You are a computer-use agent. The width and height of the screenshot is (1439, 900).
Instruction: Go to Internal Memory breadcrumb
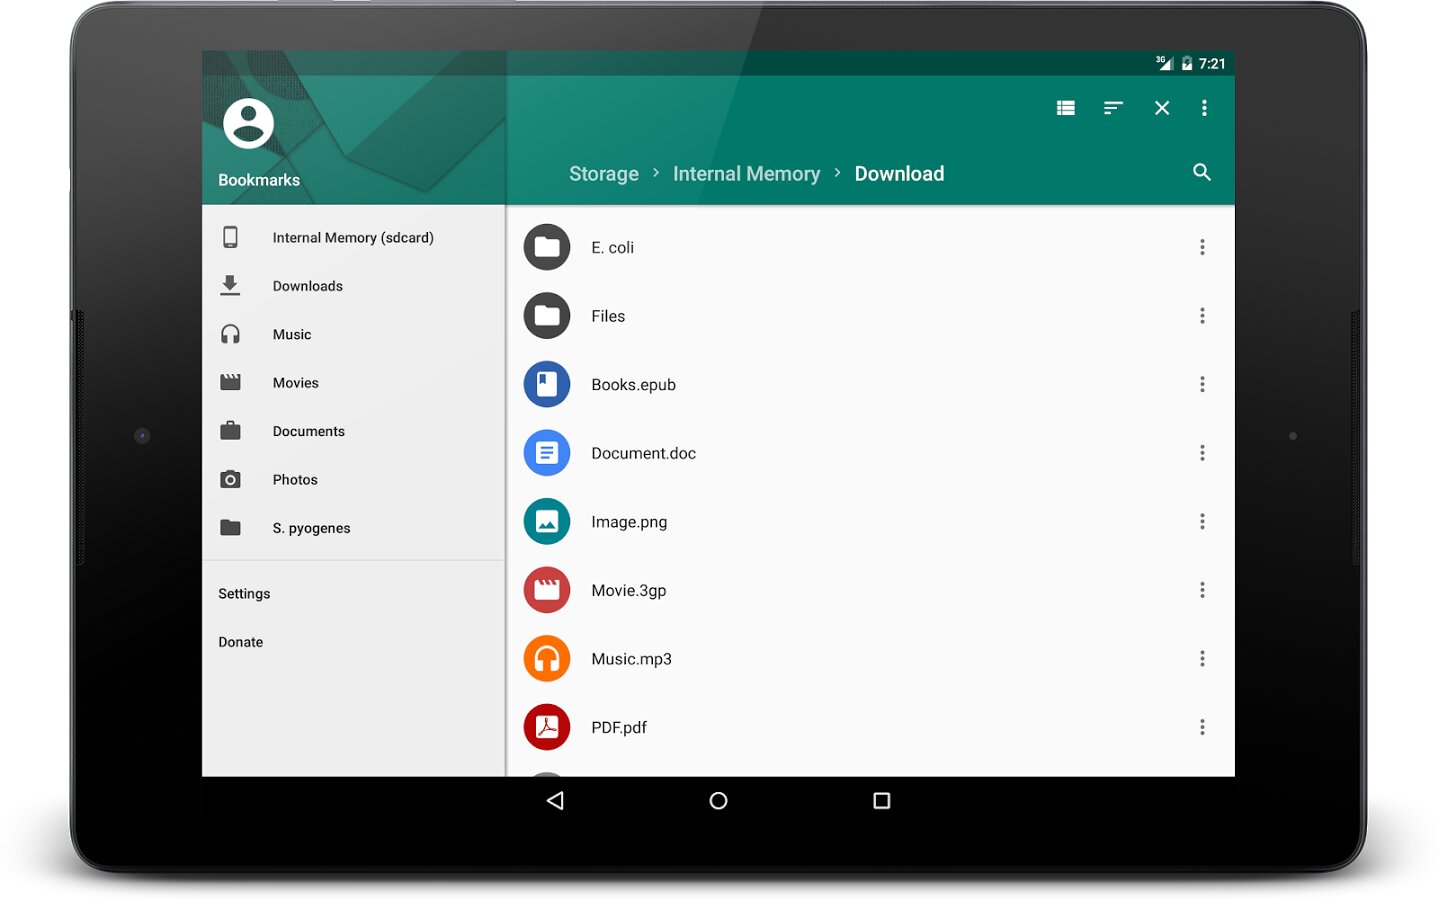(x=746, y=174)
